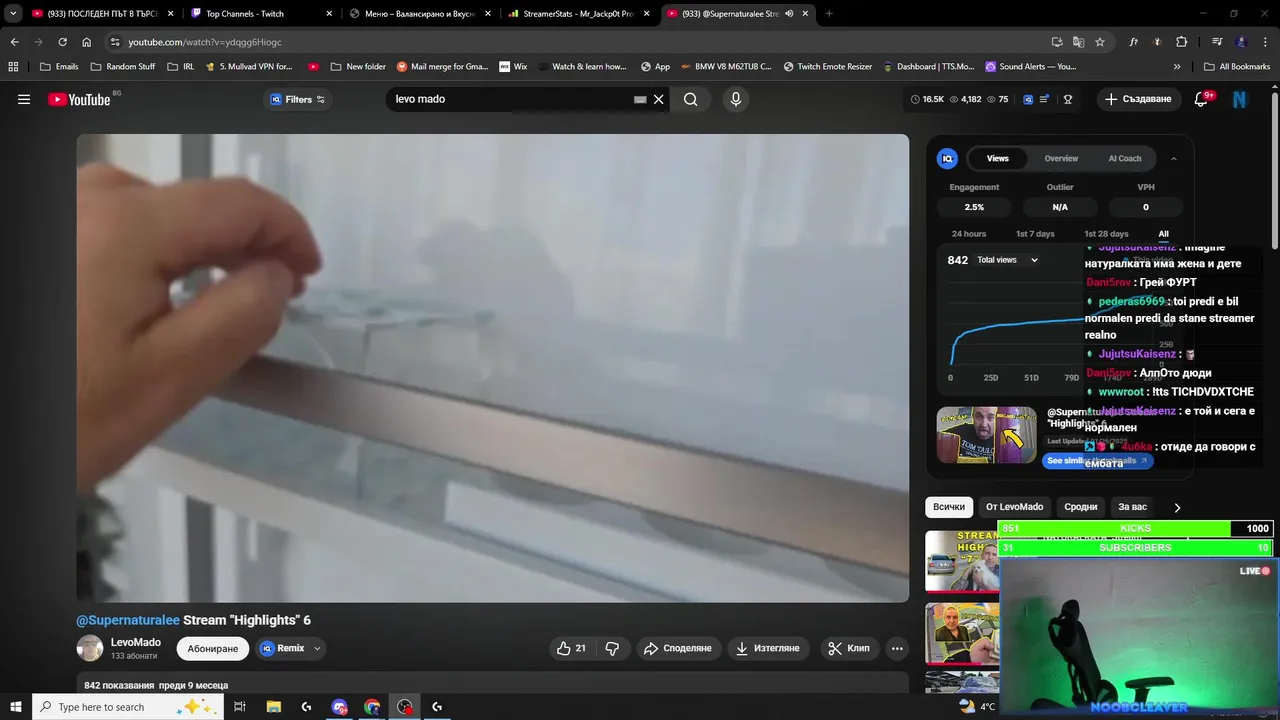The image size is (1280, 720).
Task: Switch to the vidIQ Overview tab
Action: (x=1061, y=158)
